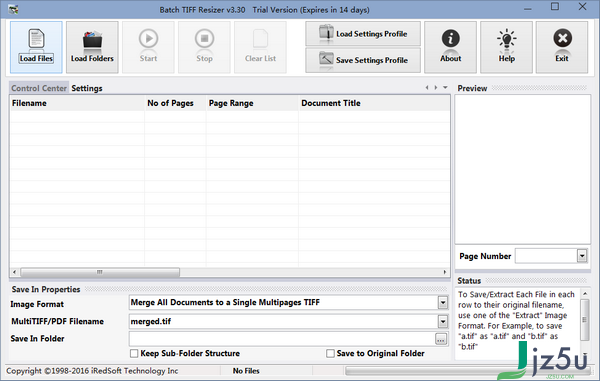This screenshot has width=600, height=381.
Task: Click the file list scroll left arrow
Action: click(x=15, y=272)
